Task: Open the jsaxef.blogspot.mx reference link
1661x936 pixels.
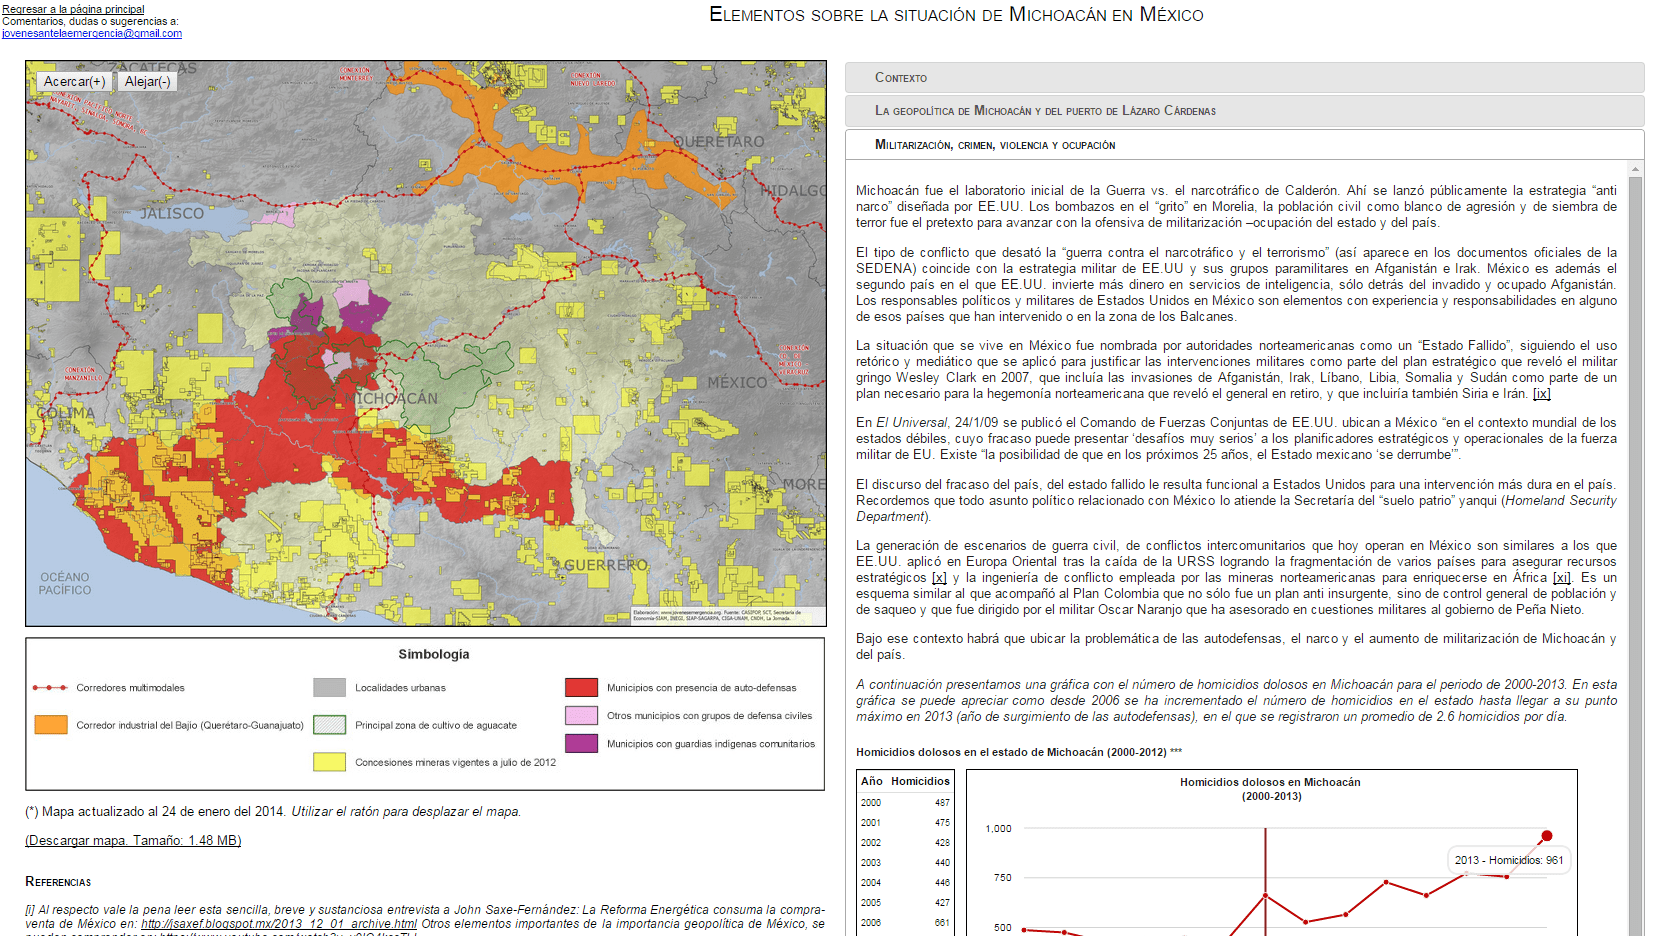Action: (x=278, y=924)
